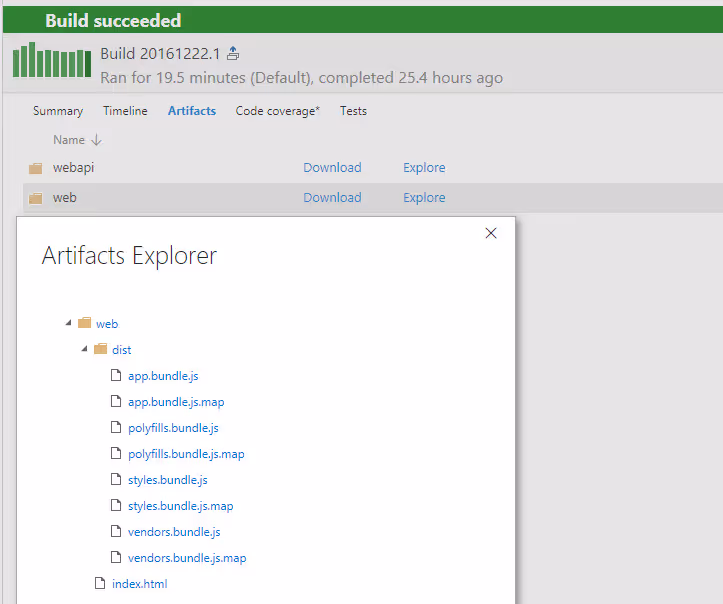This screenshot has height=604, width=723.
Task: Click the Build succeeded banner text
Action: (113, 21)
